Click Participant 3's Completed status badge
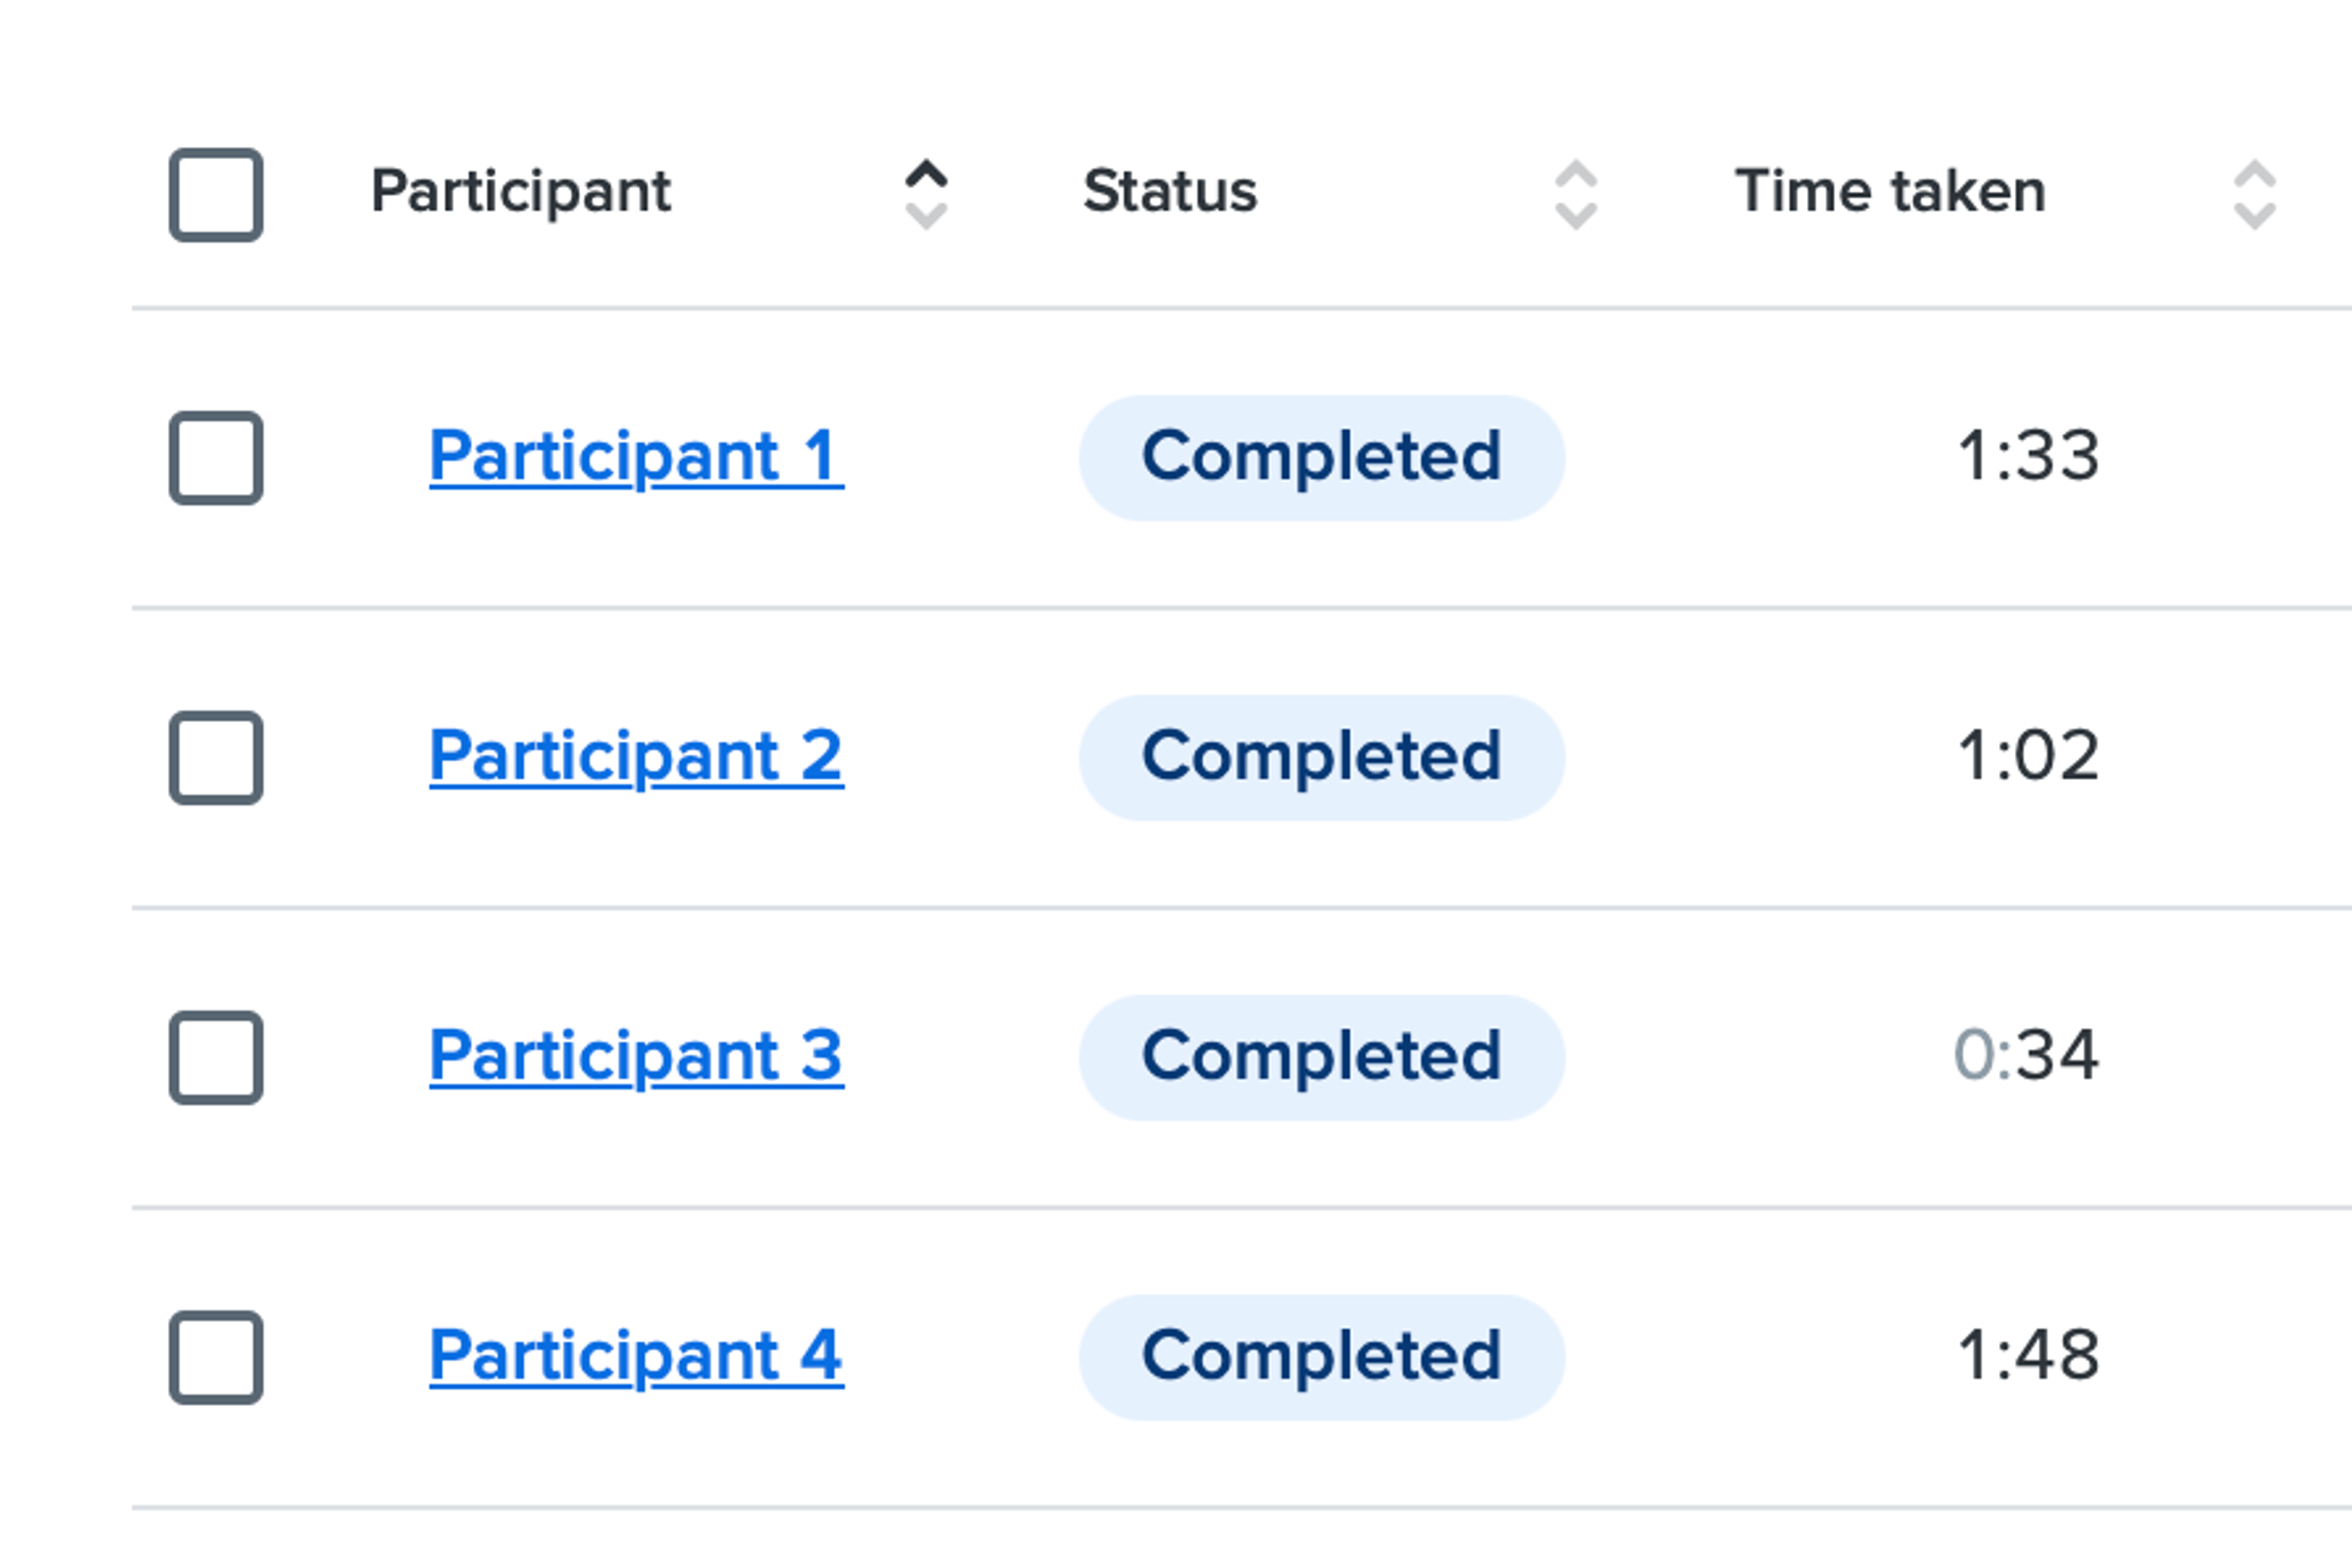 (1321, 1057)
